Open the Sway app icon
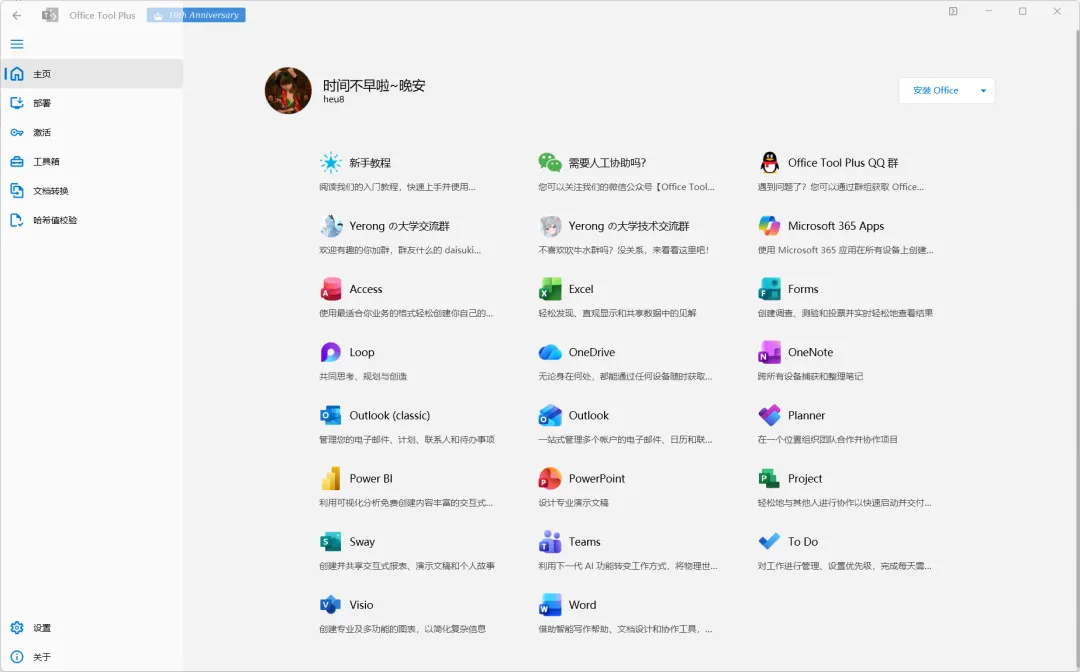This screenshot has height=672, width=1080. [331, 542]
